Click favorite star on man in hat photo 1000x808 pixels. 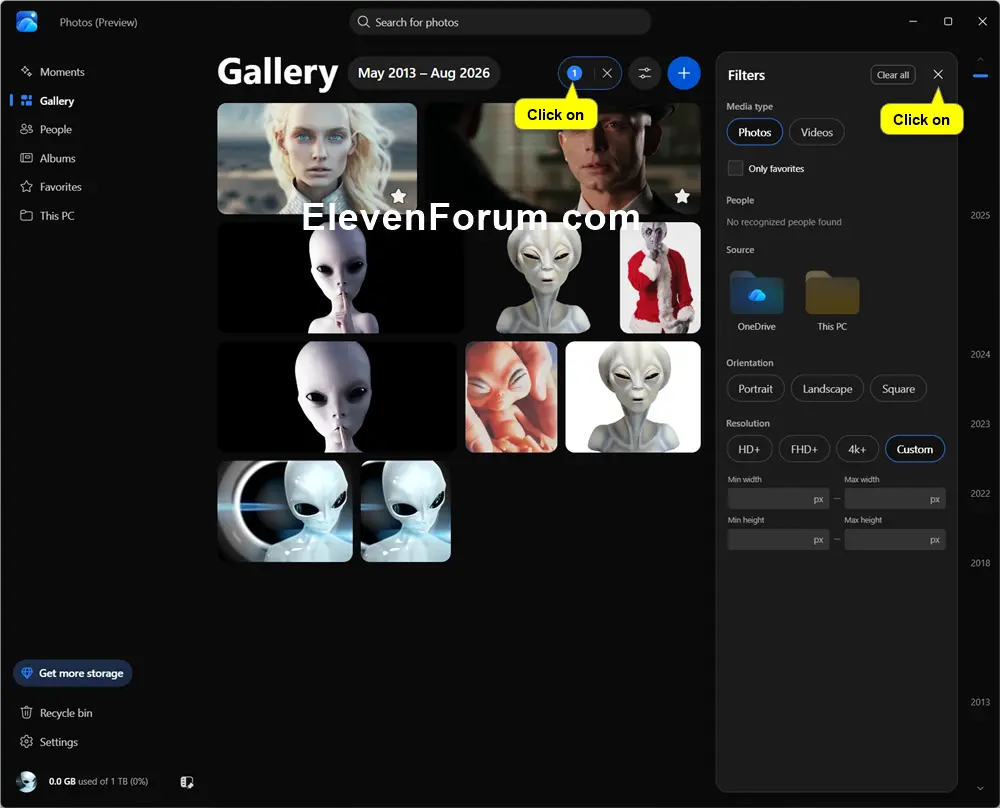(x=682, y=196)
